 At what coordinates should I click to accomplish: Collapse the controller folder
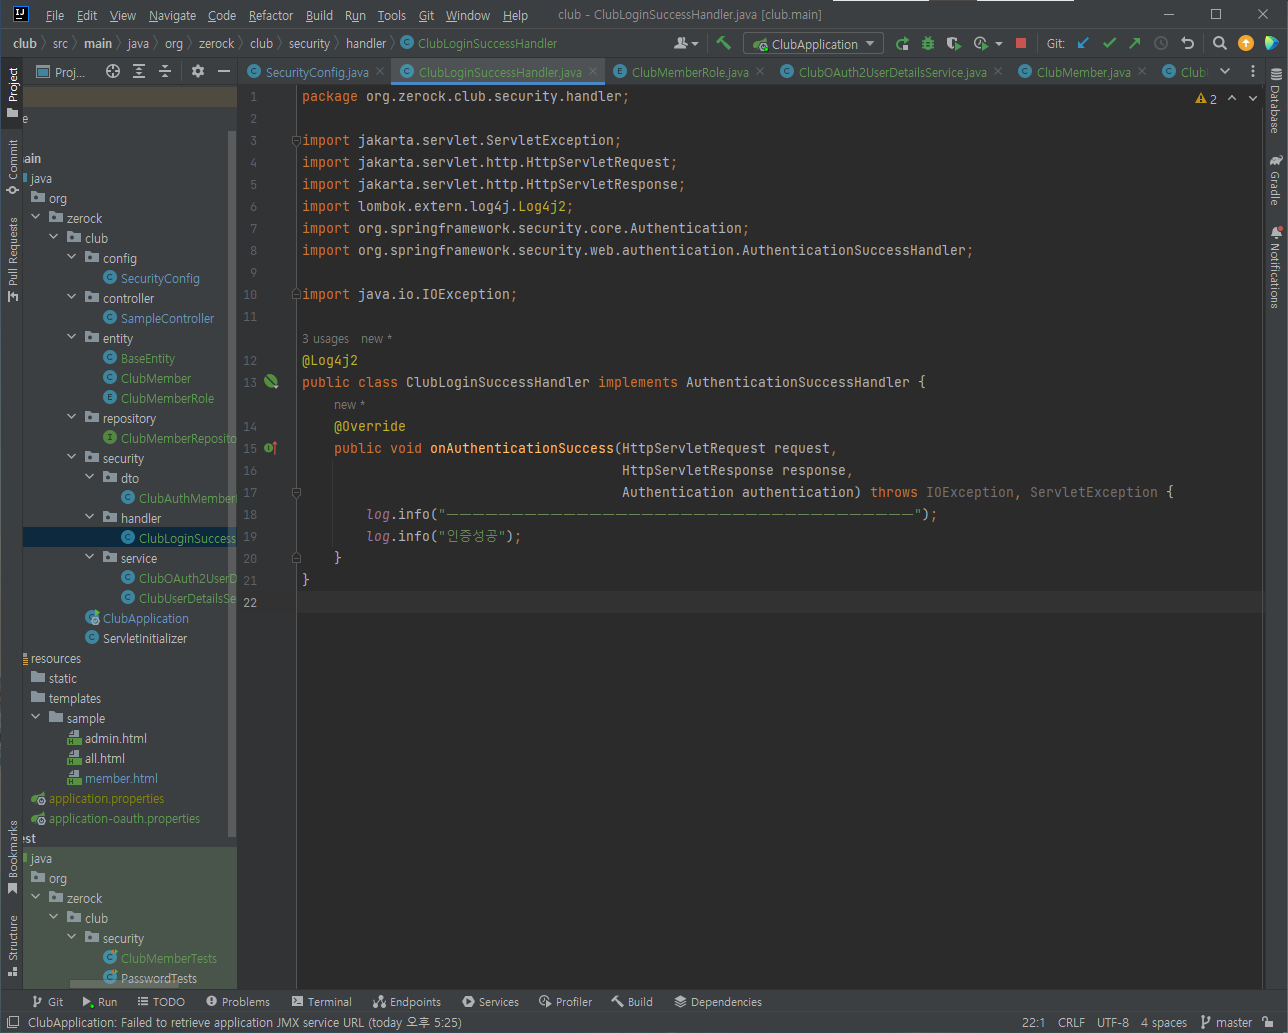(x=72, y=298)
